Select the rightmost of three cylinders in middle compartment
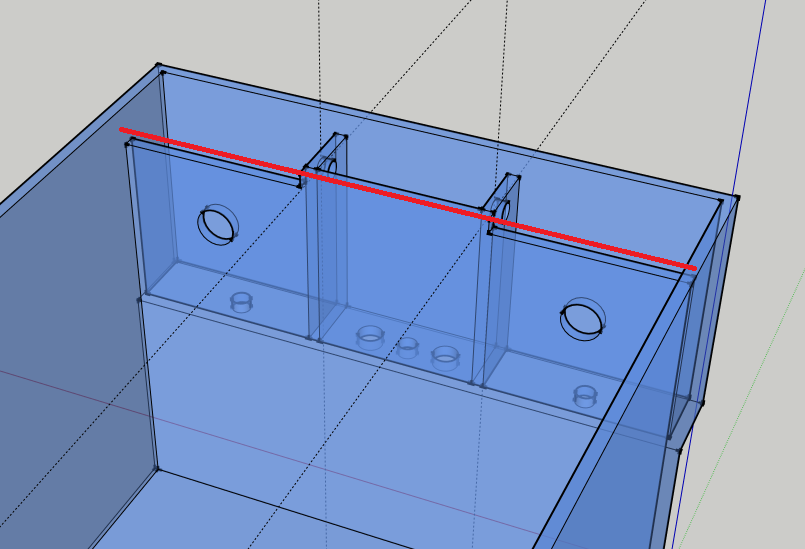This screenshot has width=805, height=549. (445, 358)
